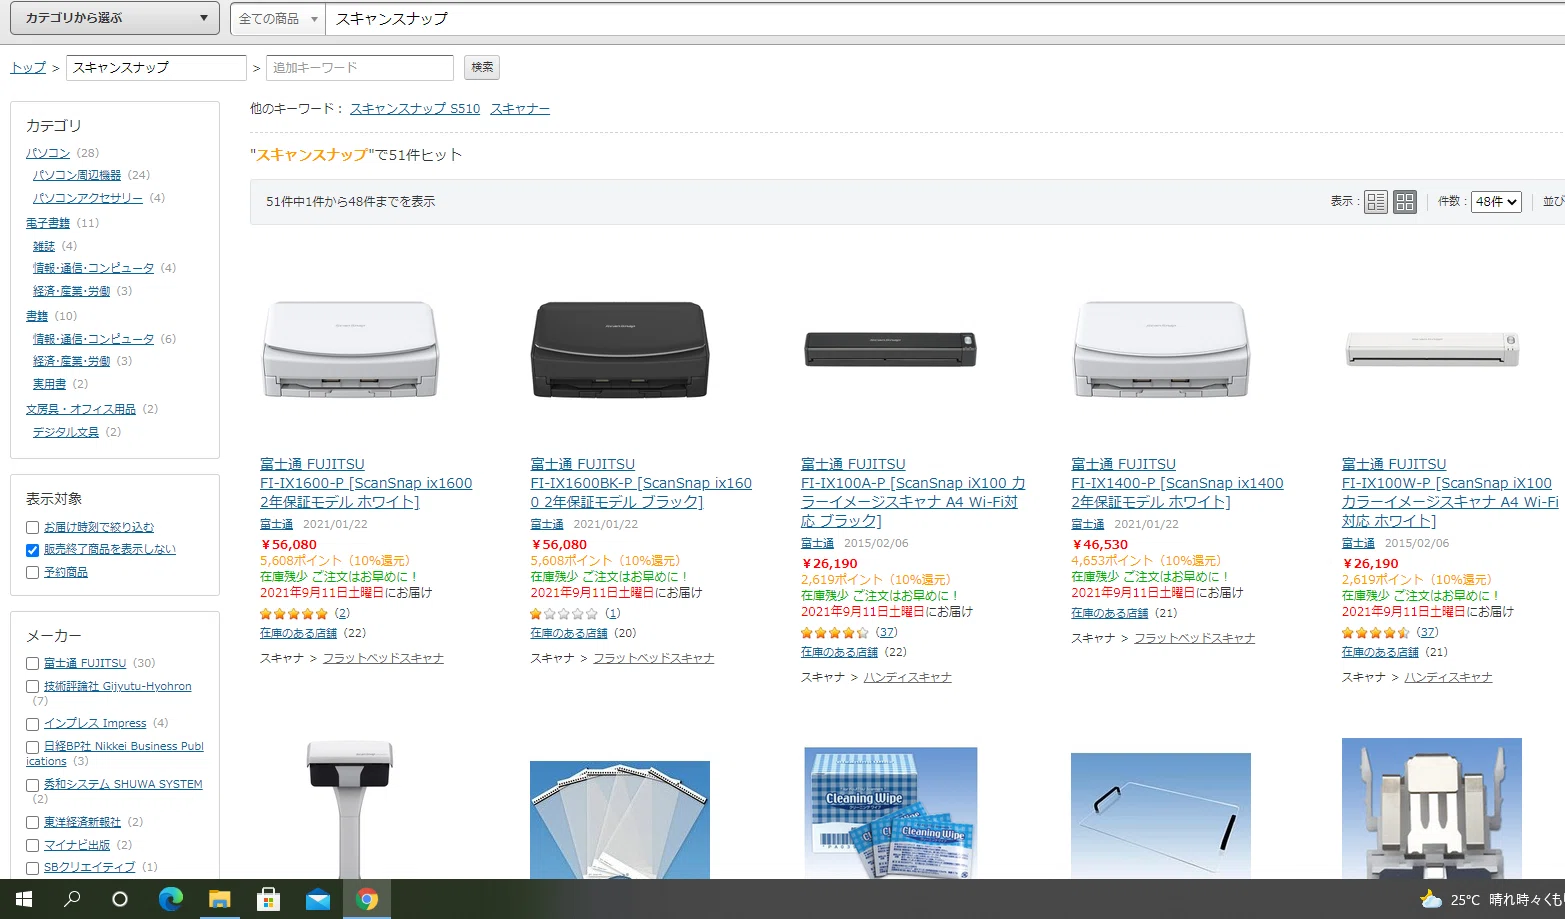Open FI-IX1400-P scanner title link

(x=1177, y=483)
